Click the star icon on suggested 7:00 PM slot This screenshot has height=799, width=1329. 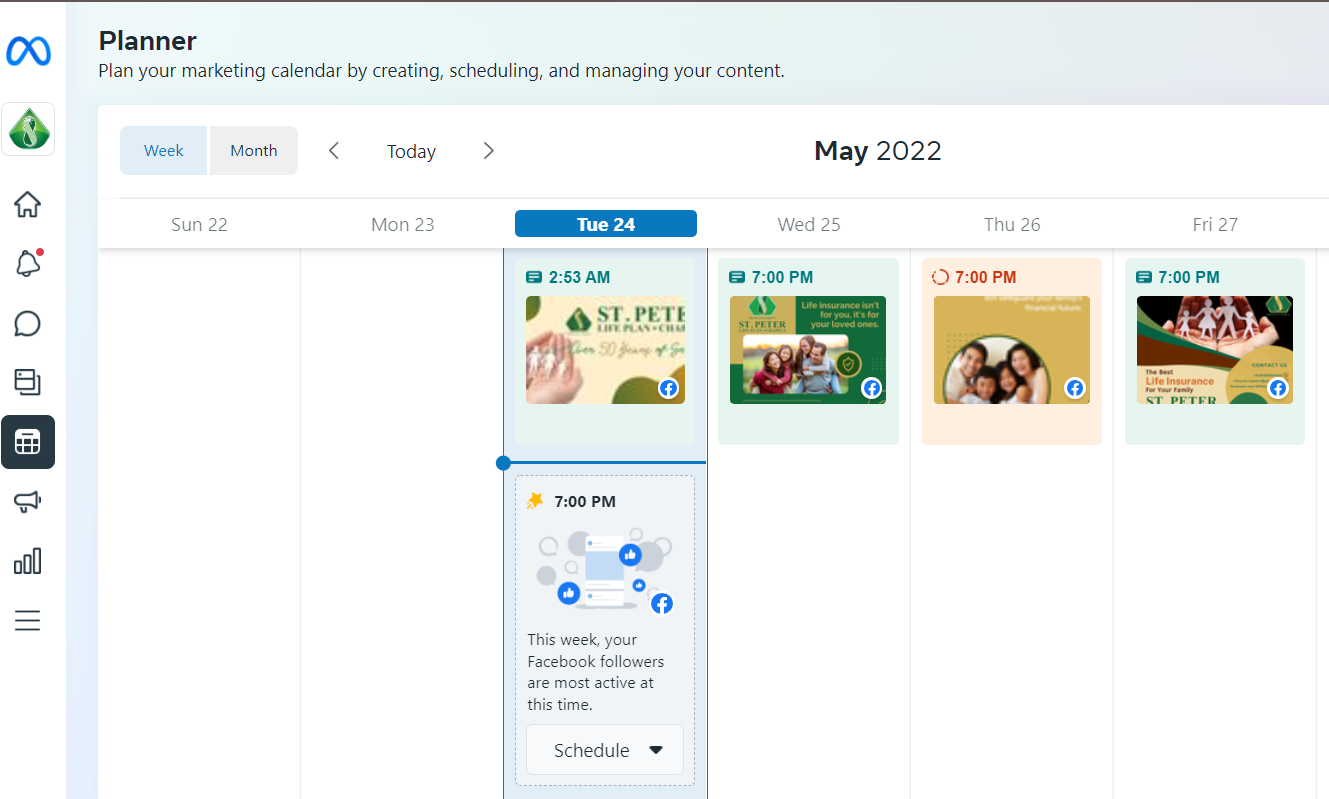click(x=535, y=500)
